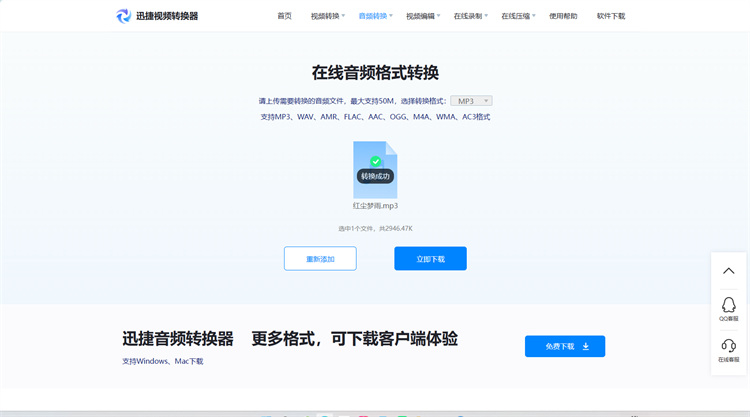Screen dimensions: 750x417
Task: Expand the 在线录制 dropdown menu
Action: point(471,16)
